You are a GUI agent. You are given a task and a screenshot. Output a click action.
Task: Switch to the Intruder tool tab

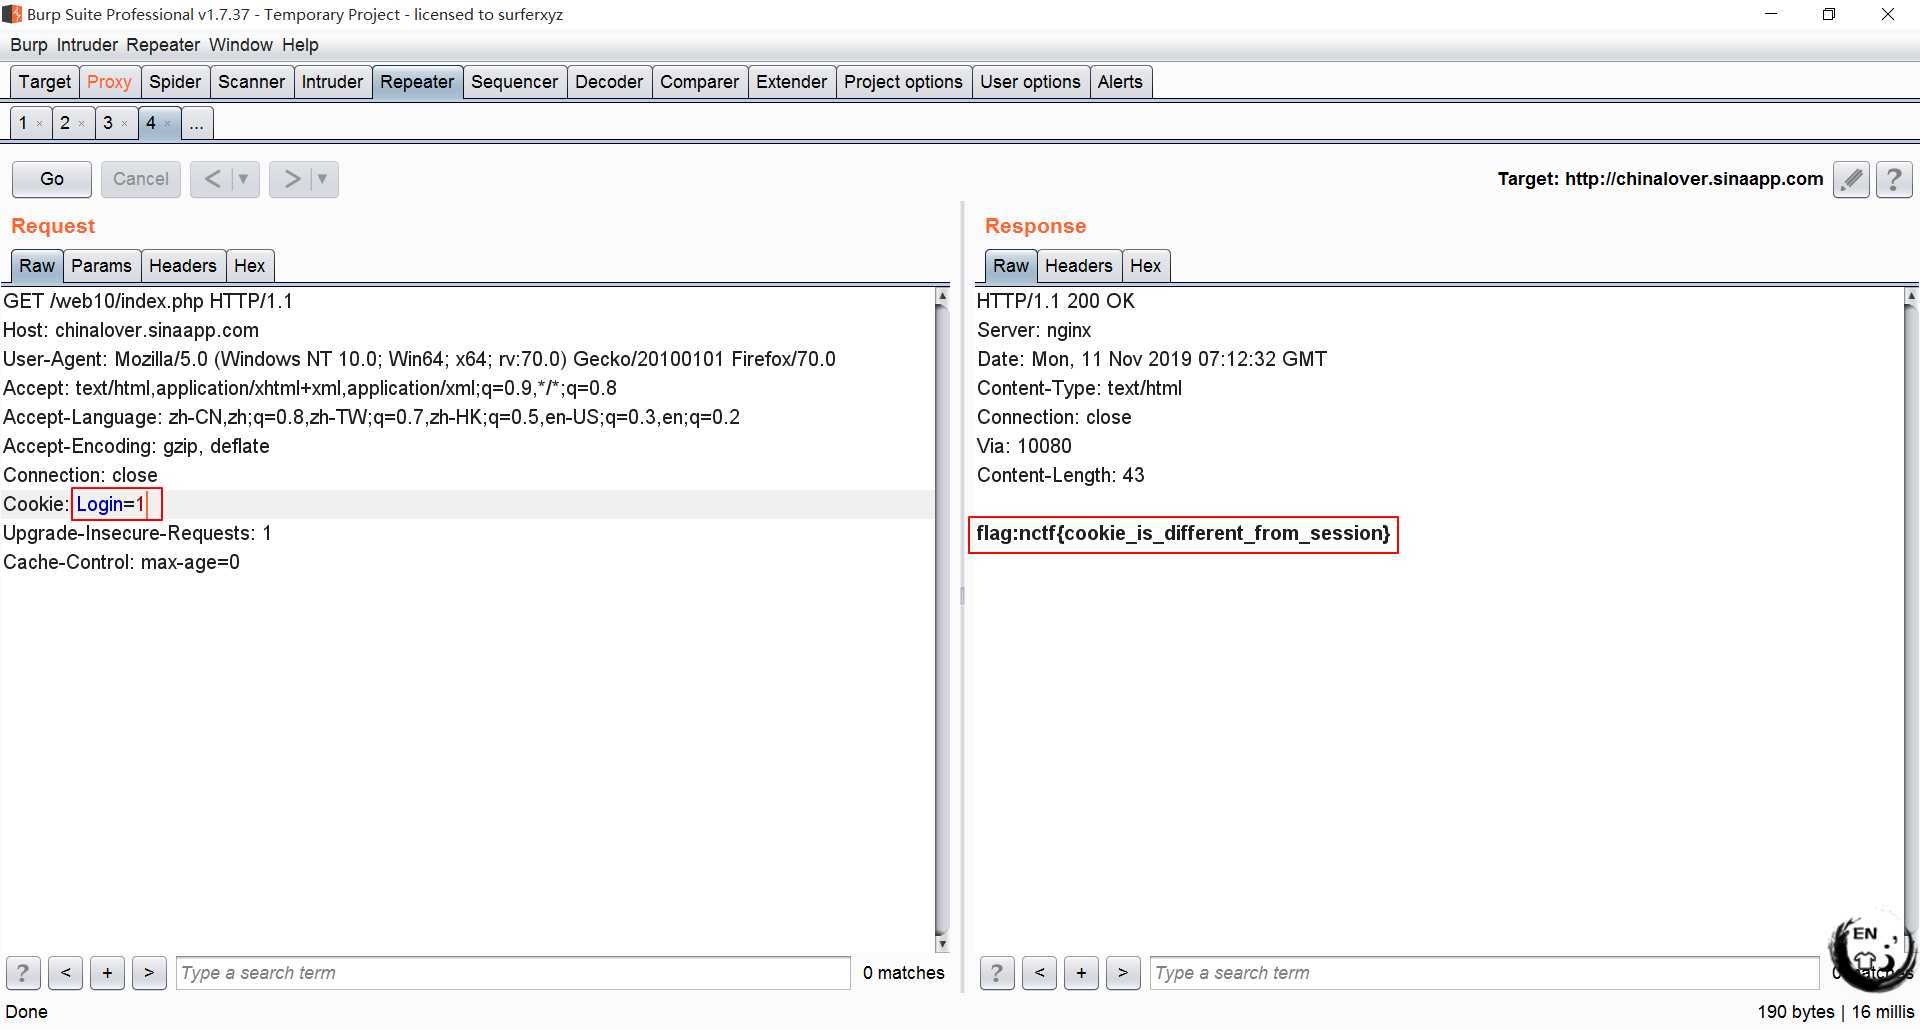click(x=332, y=82)
